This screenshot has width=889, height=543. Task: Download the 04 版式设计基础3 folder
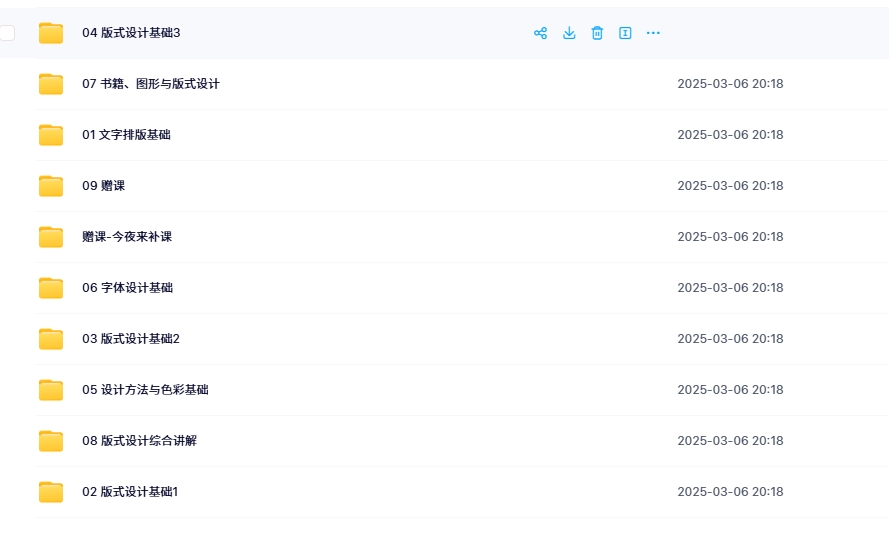569,33
